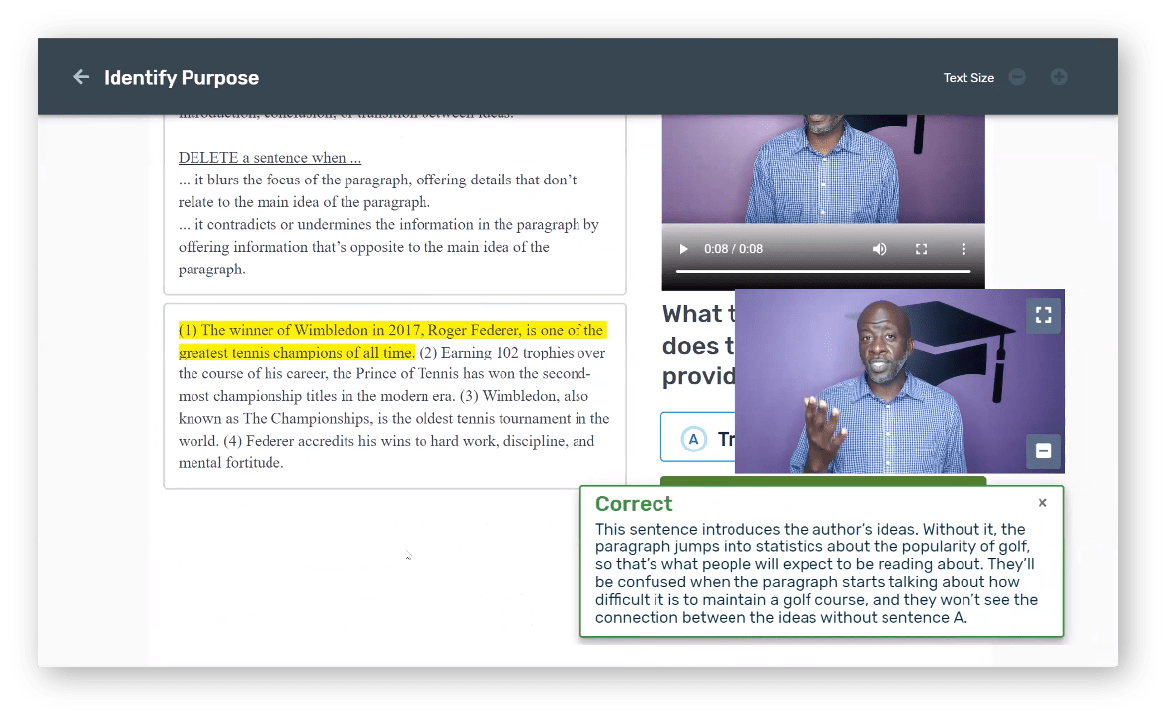1170x719 pixels.
Task: Click the sentence 'Earning 102 trophies over'
Action: pyautogui.click(x=523, y=353)
